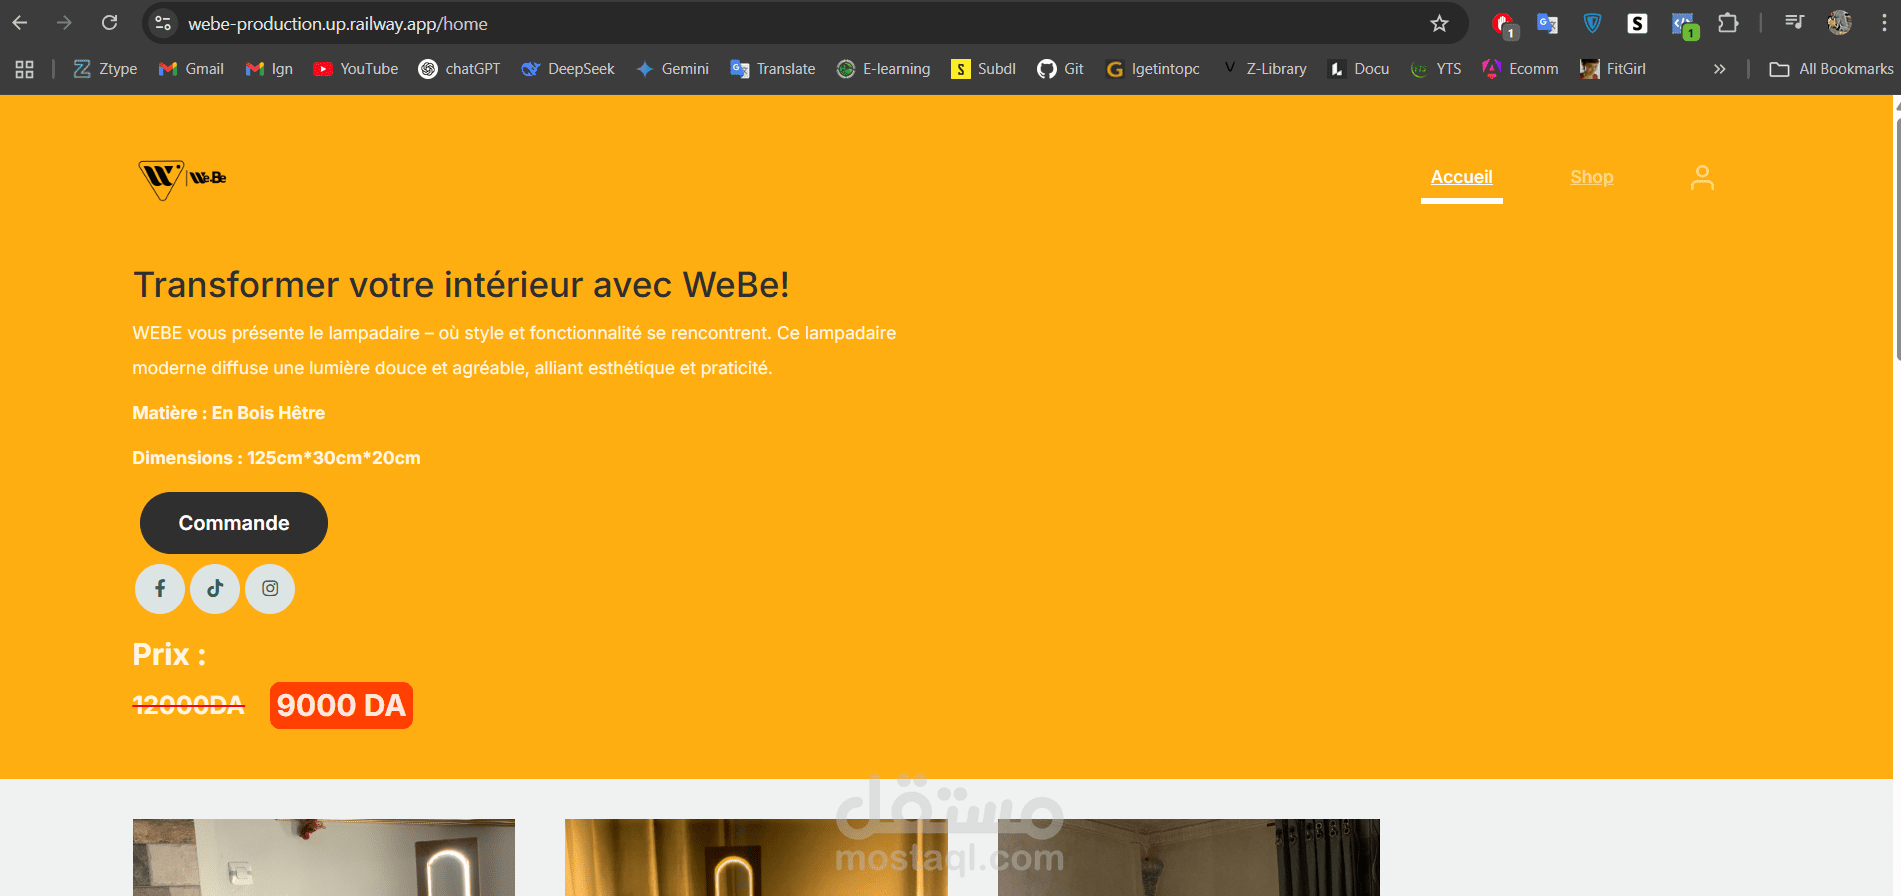Open the Bitwarden shield extension icon
This screenshot has height=896, width=1901.
pyautogui.click(x=1592, y=23)
